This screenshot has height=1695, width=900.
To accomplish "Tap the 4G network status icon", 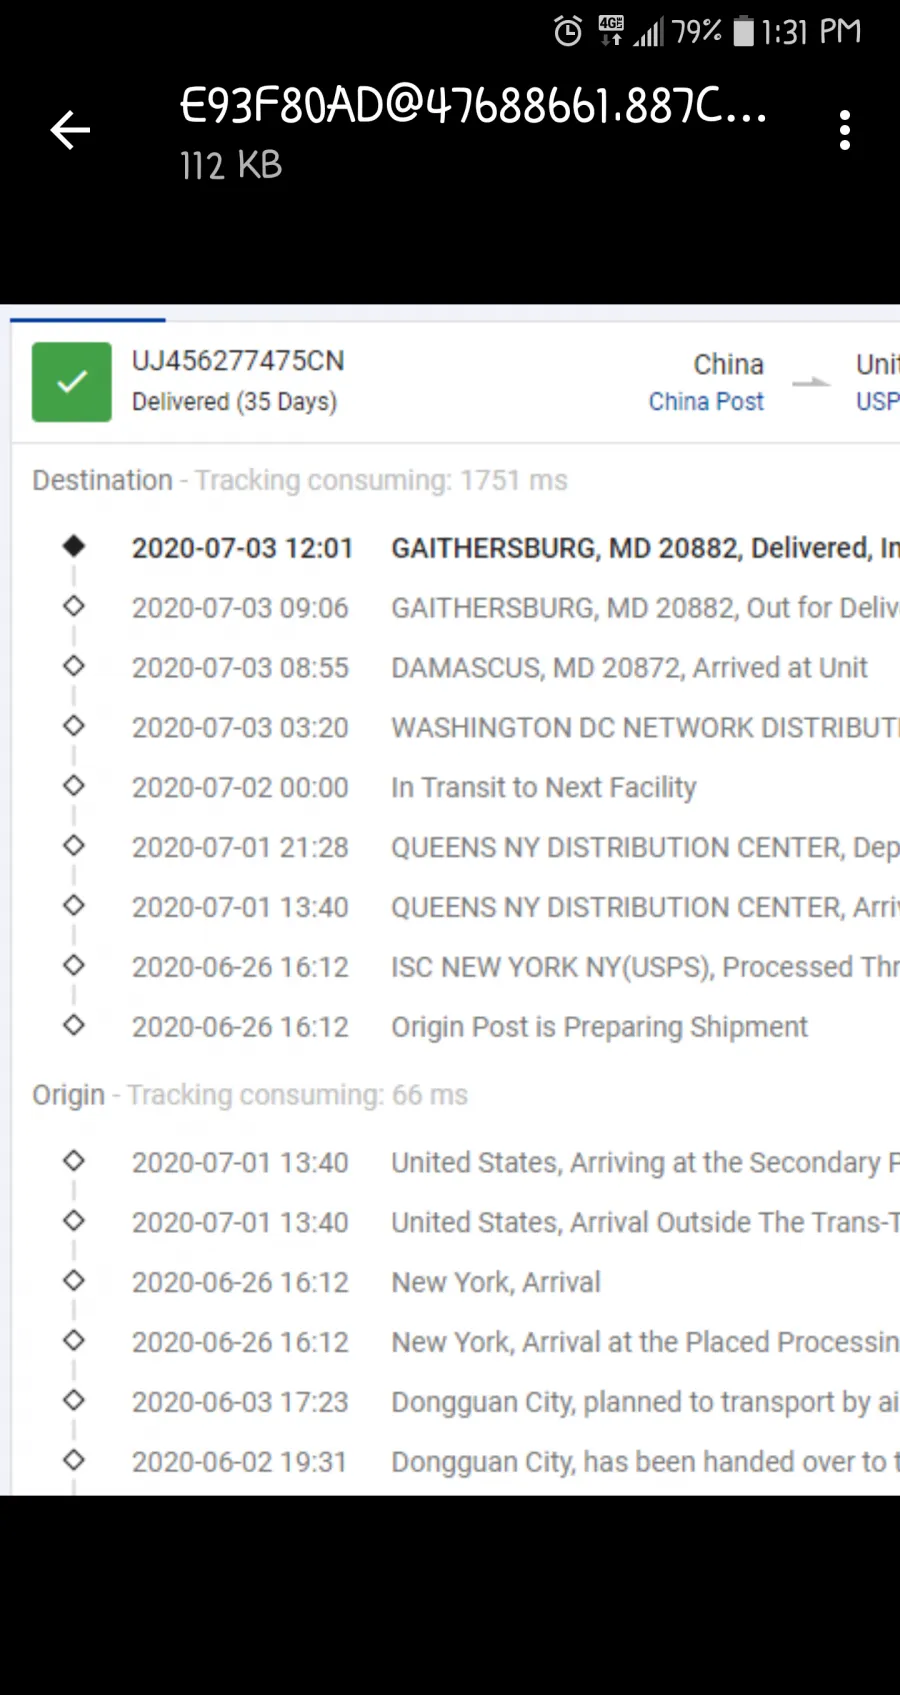I will tap(611, 30).
